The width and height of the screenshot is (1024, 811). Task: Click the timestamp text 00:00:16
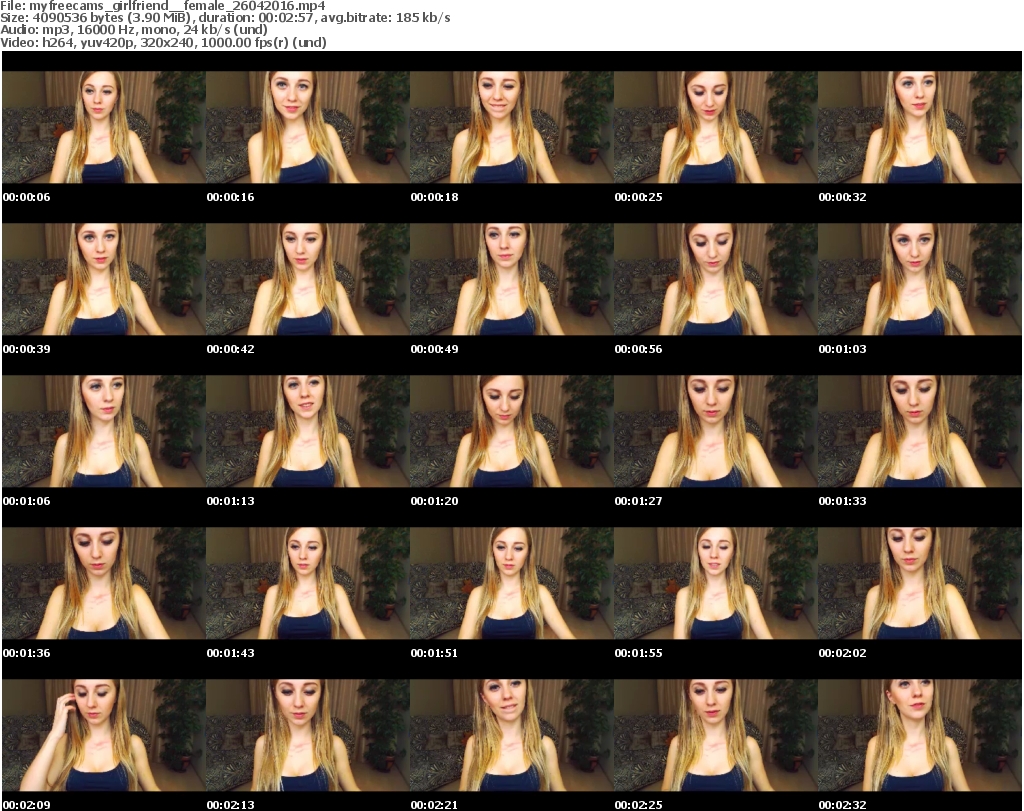click(231, 197)
